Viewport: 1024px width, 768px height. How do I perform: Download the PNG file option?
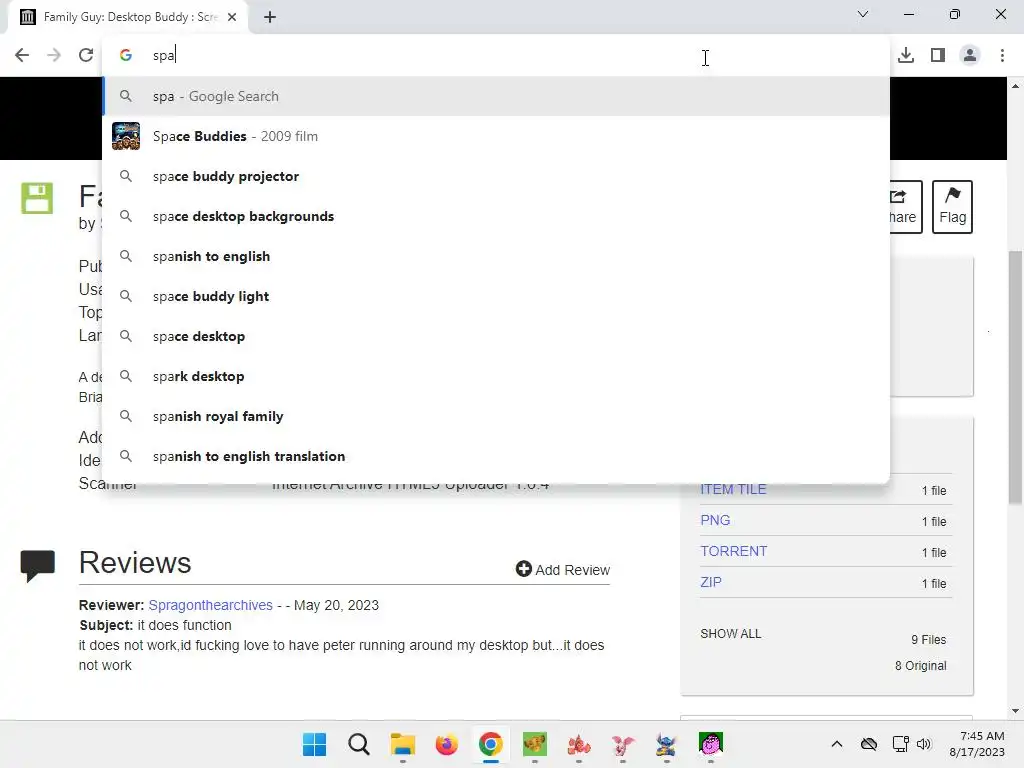pos(715,520)
